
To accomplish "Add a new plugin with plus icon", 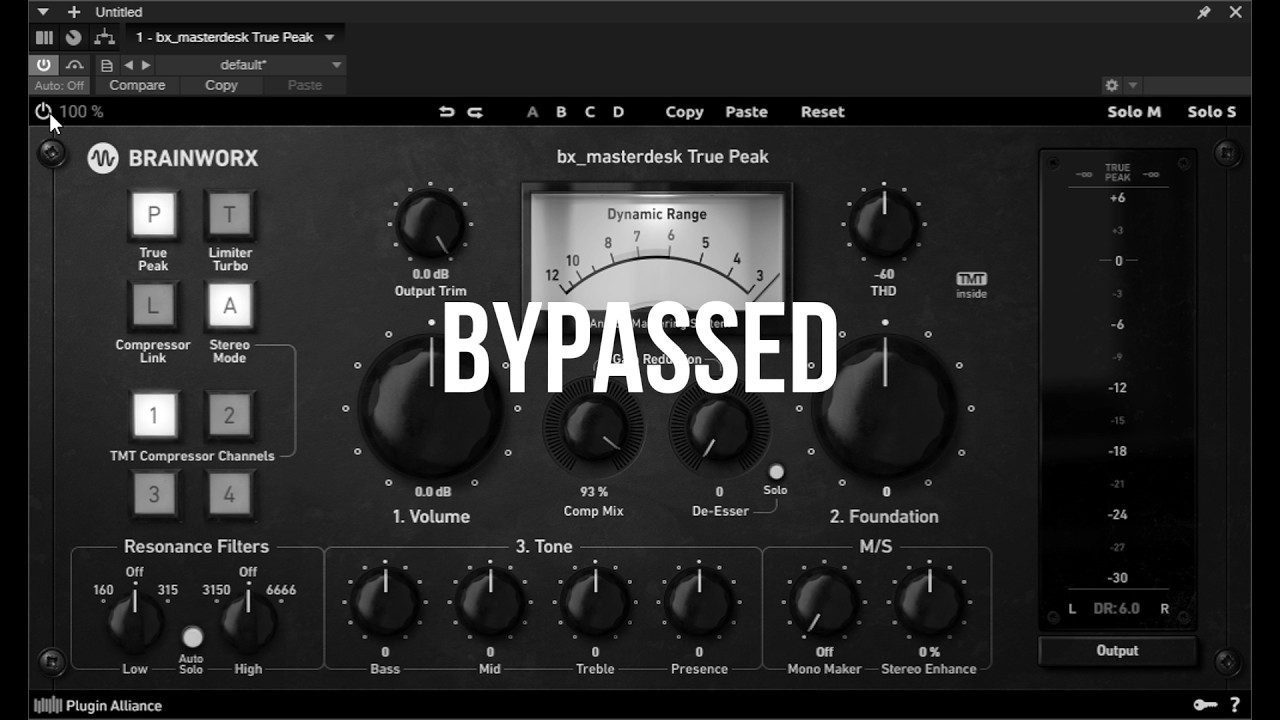I will pos(73,12).
